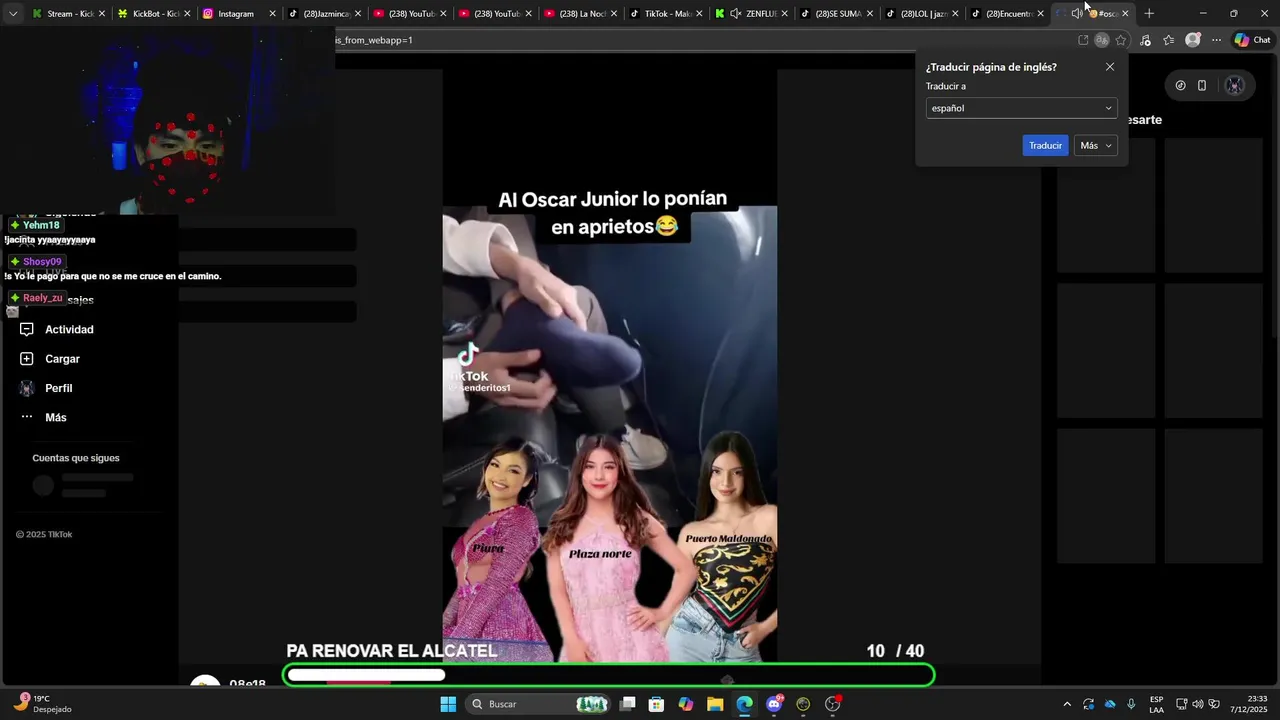Open the español language dropdown
This screenshot has width=1280, height=720.
pyautogui.click(x=1021, y=108)
